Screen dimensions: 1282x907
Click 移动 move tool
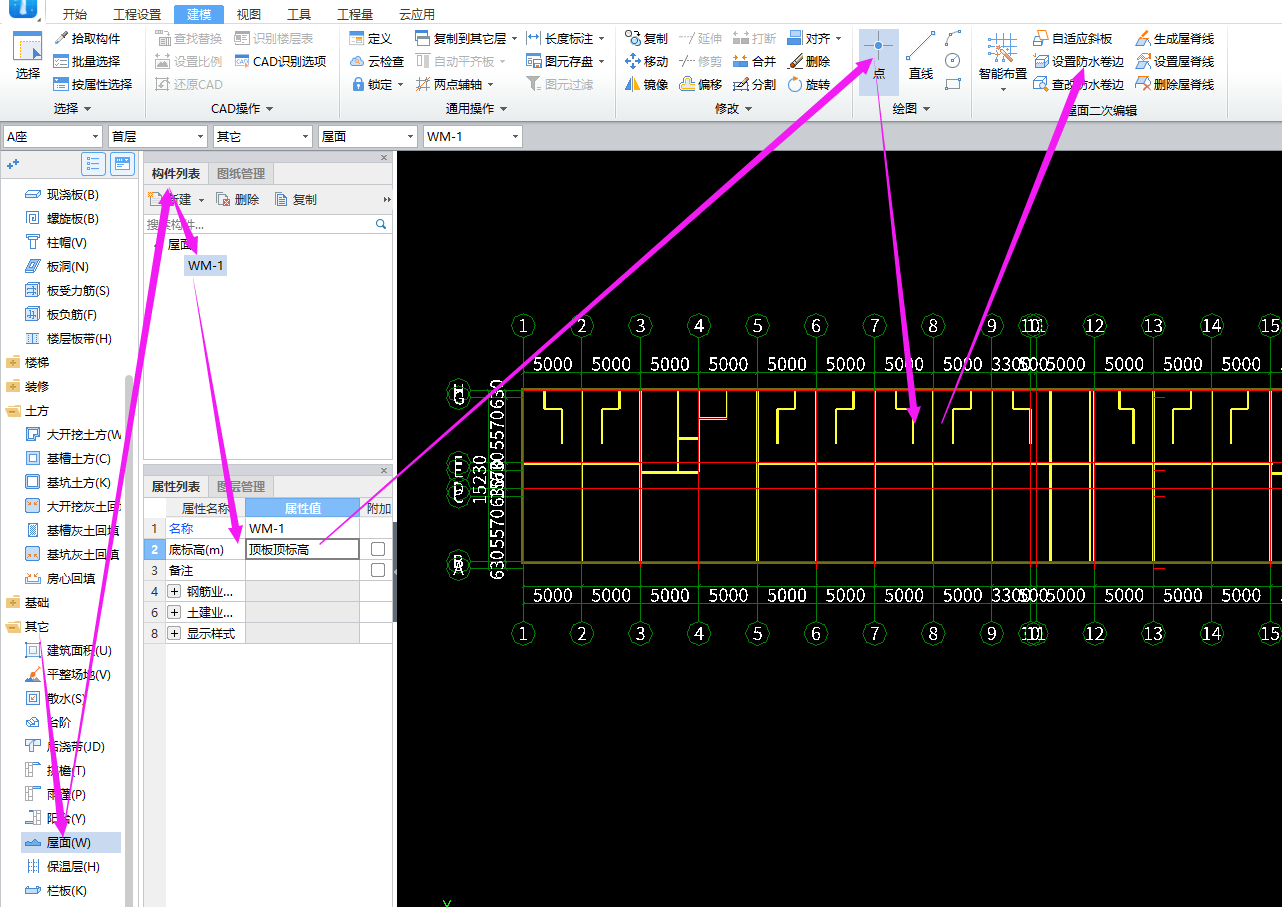click(x=646, y=61)
